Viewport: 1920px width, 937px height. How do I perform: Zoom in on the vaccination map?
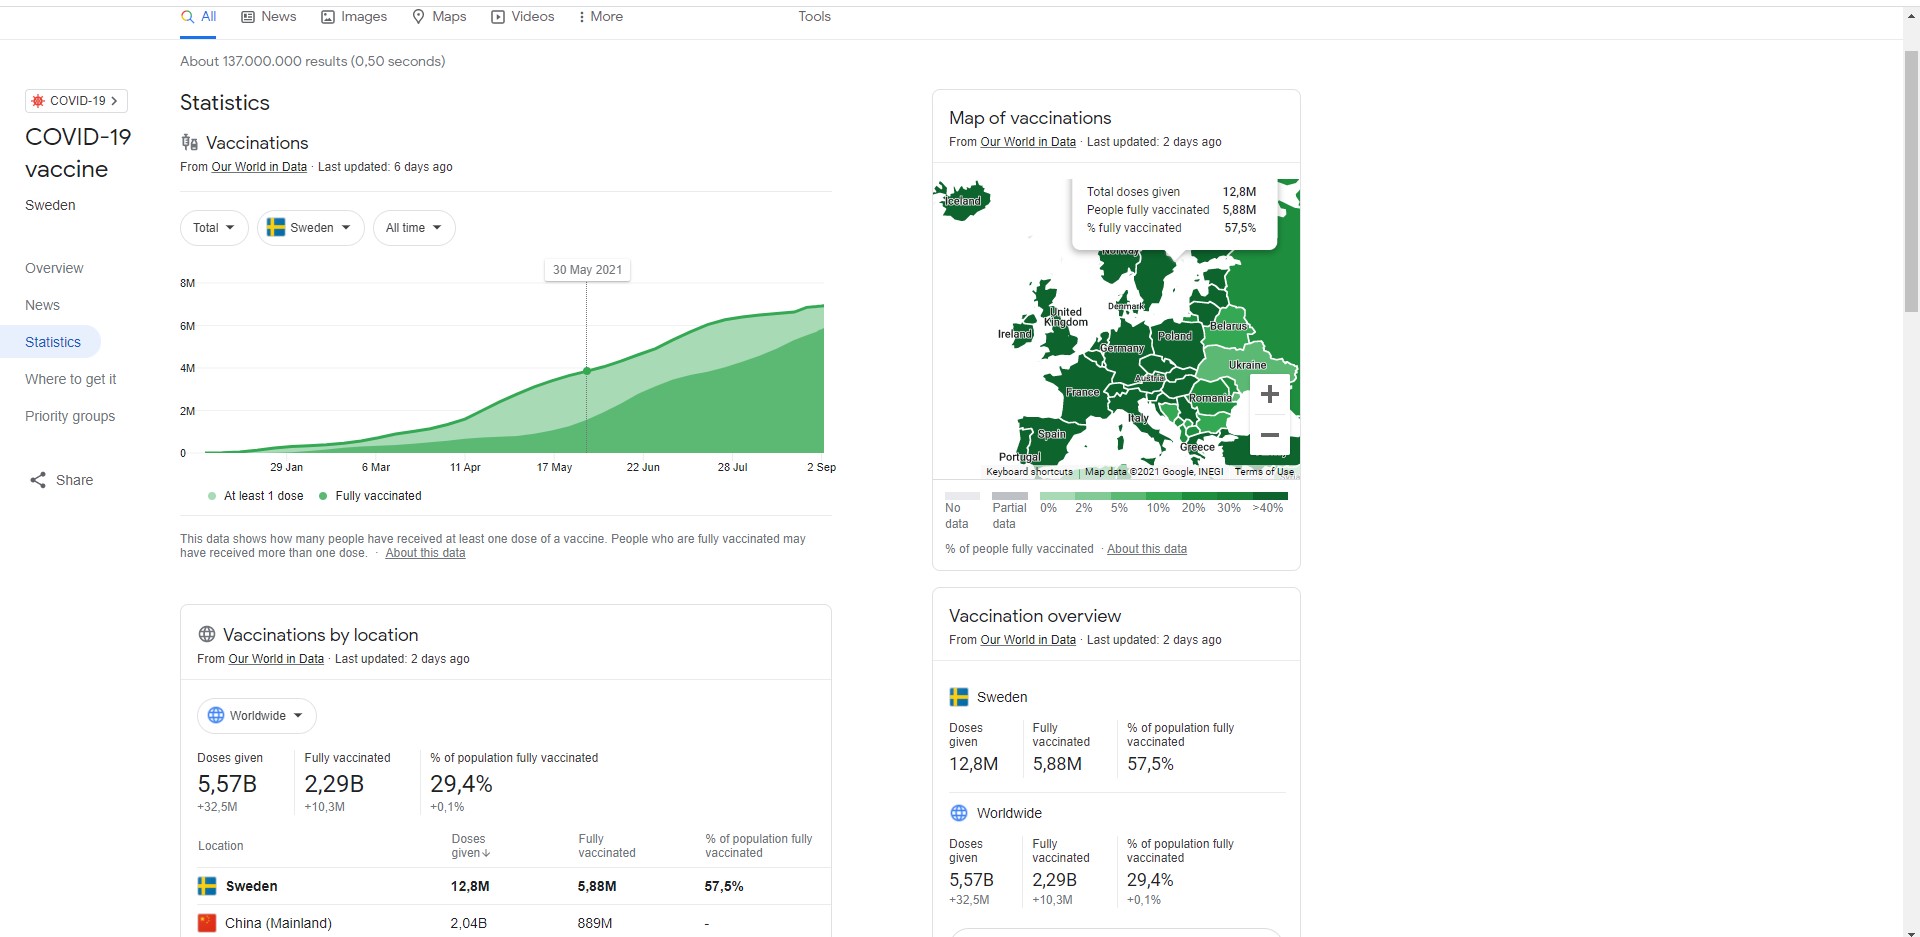tap(1270, 394)
